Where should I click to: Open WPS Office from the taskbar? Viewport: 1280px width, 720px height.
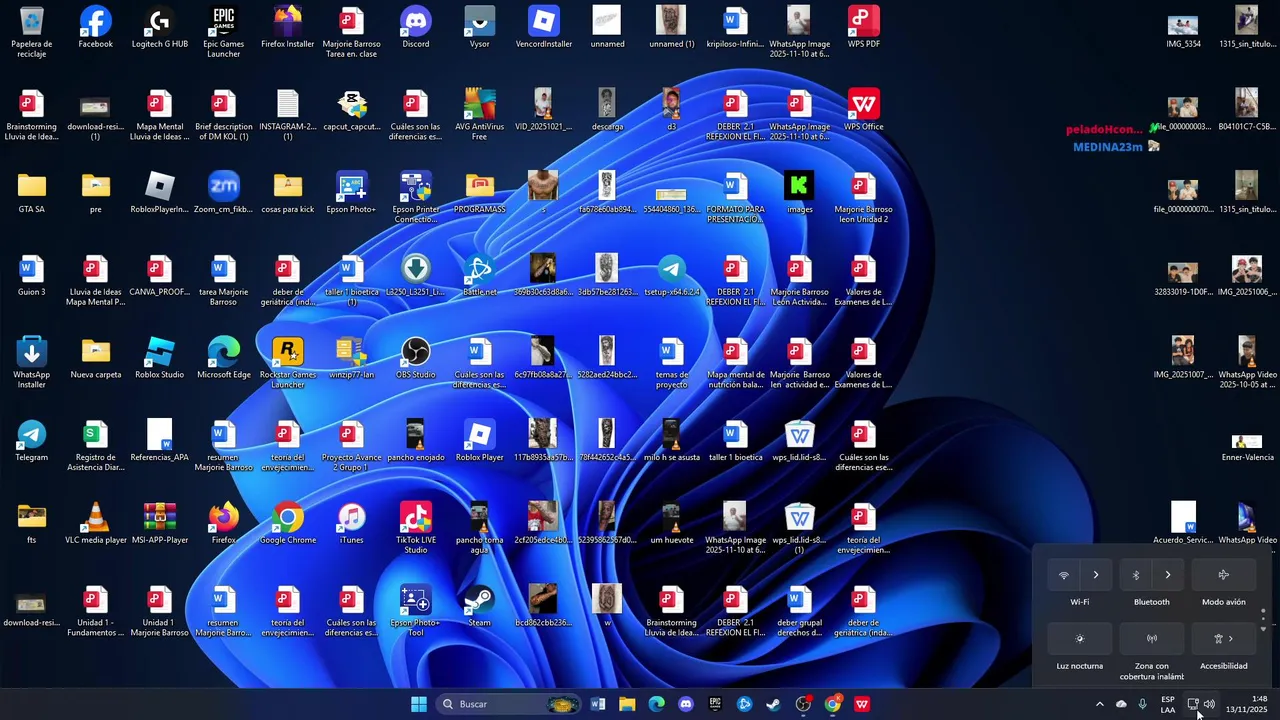pyautogui.click(x=862, y=704)
